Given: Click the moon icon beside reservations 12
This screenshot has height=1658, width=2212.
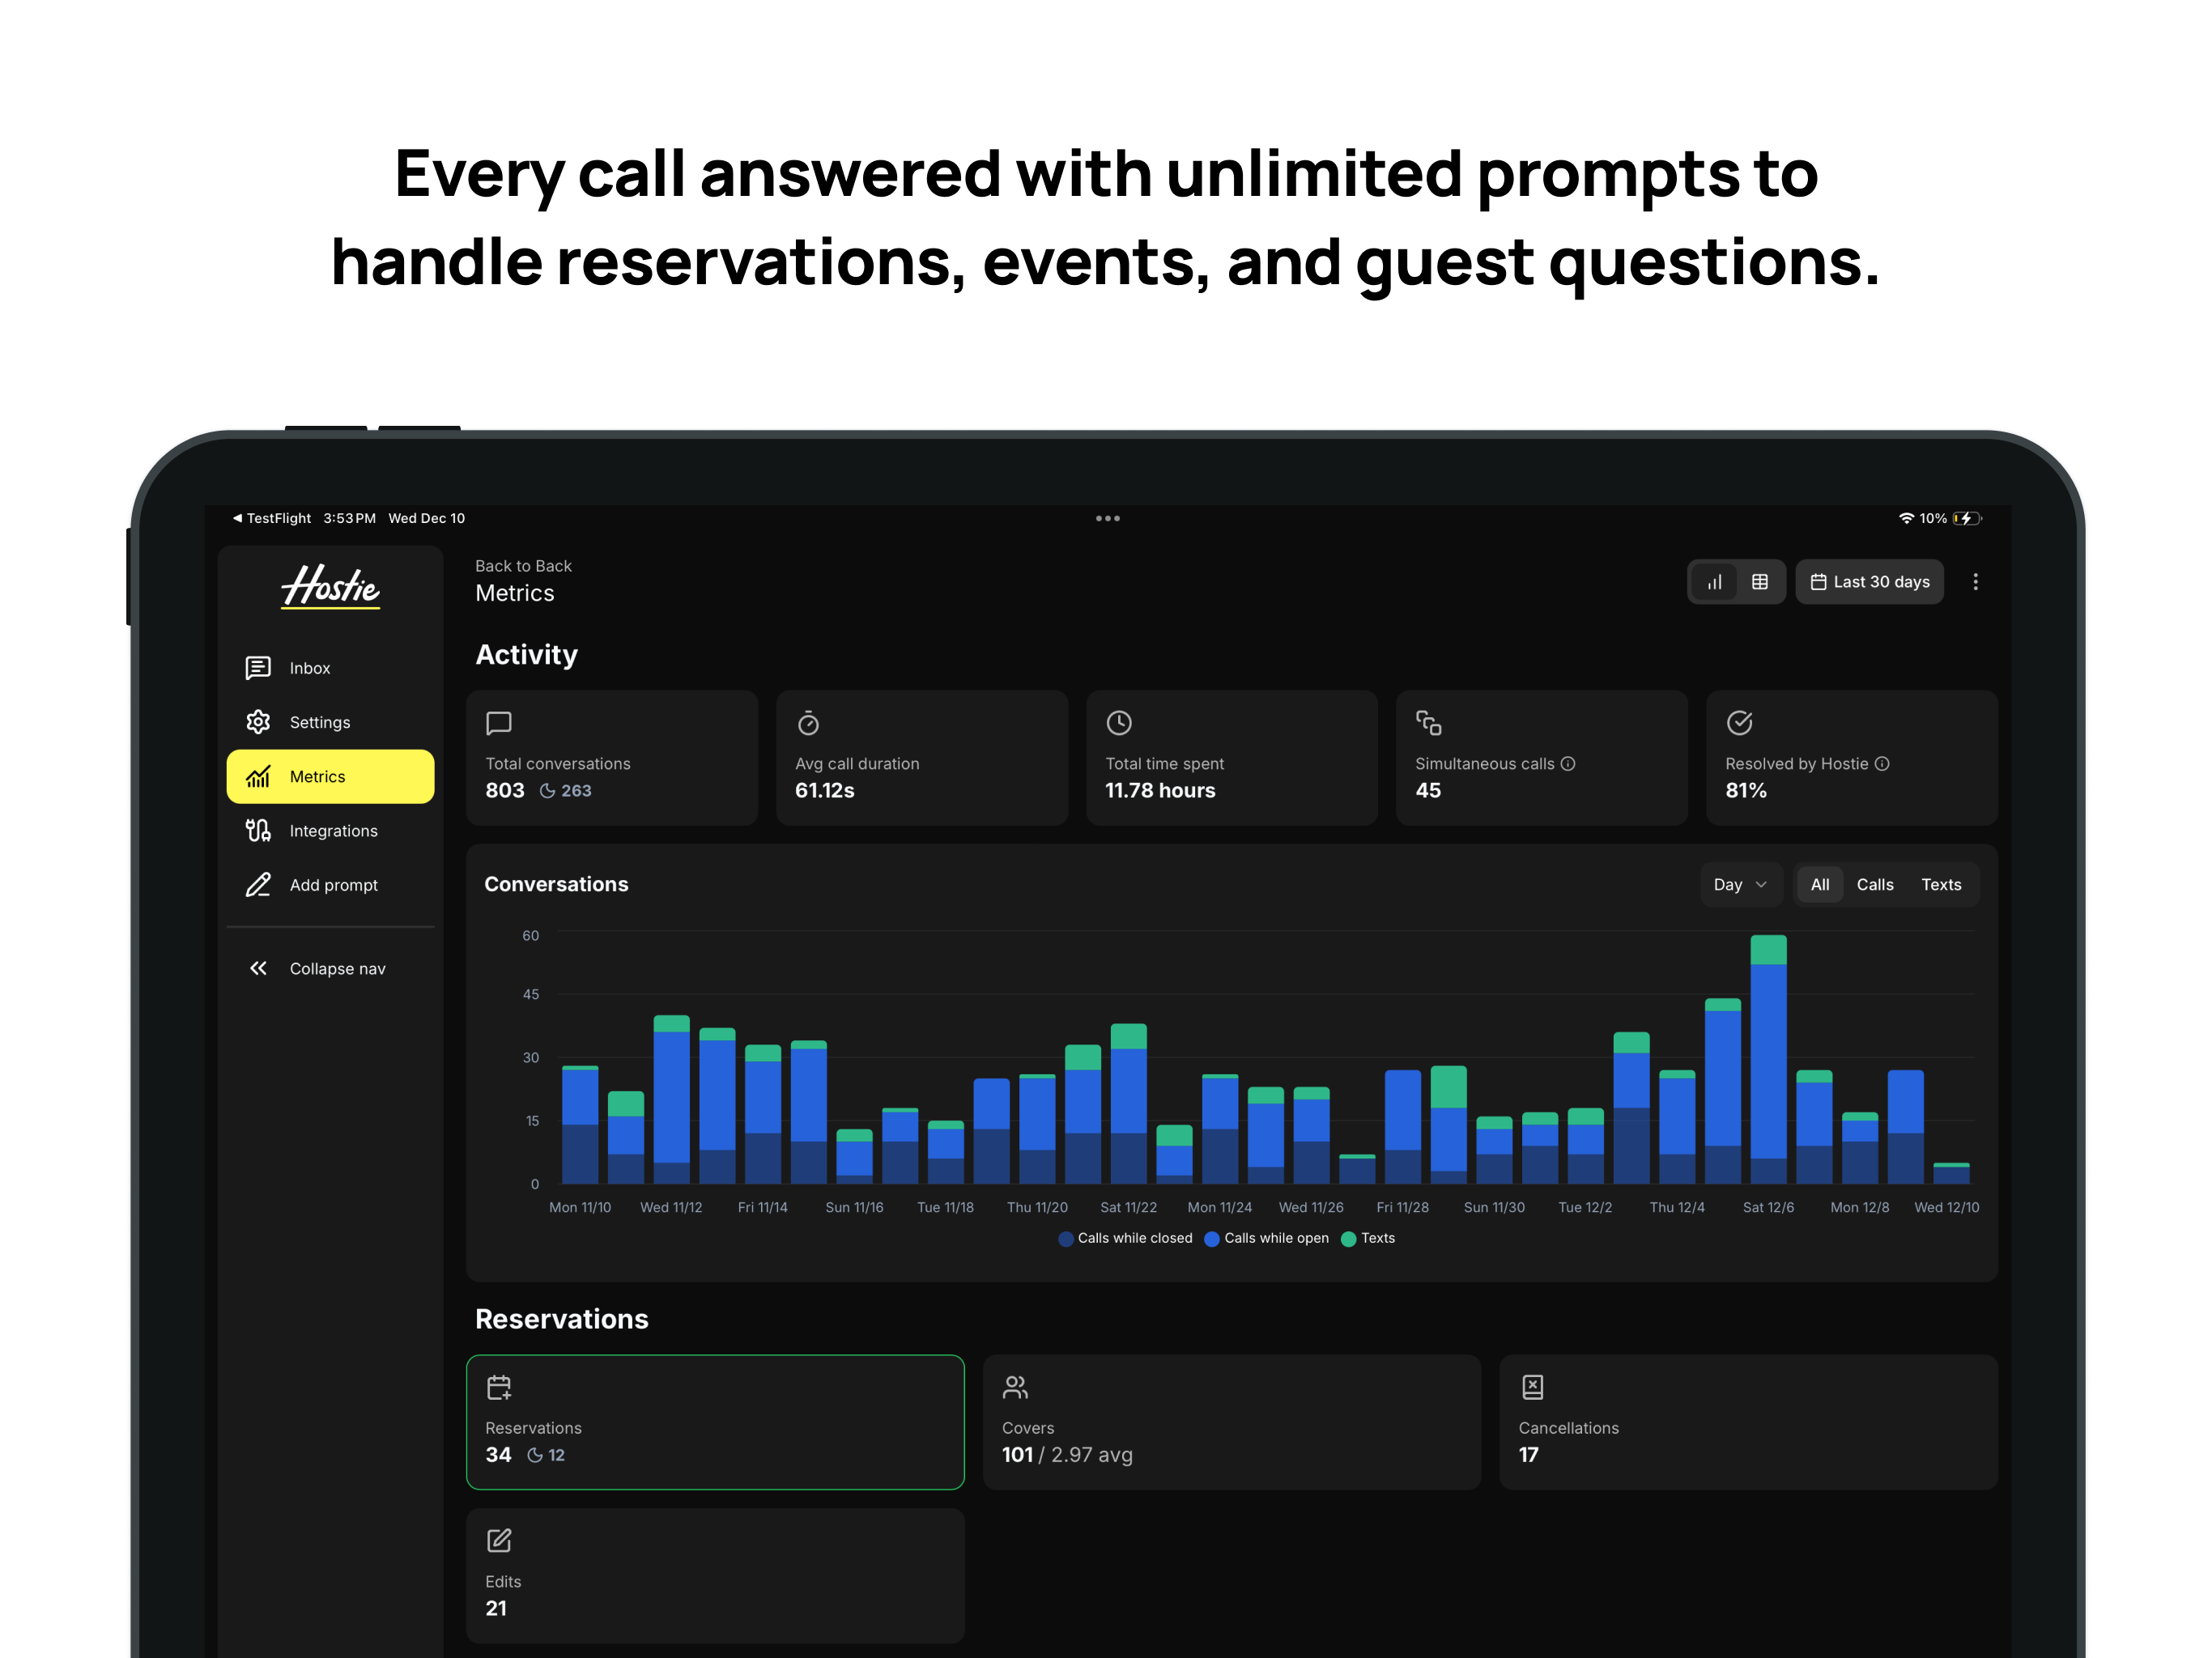Looking at the screenshot, I should tap(535, 1456).
